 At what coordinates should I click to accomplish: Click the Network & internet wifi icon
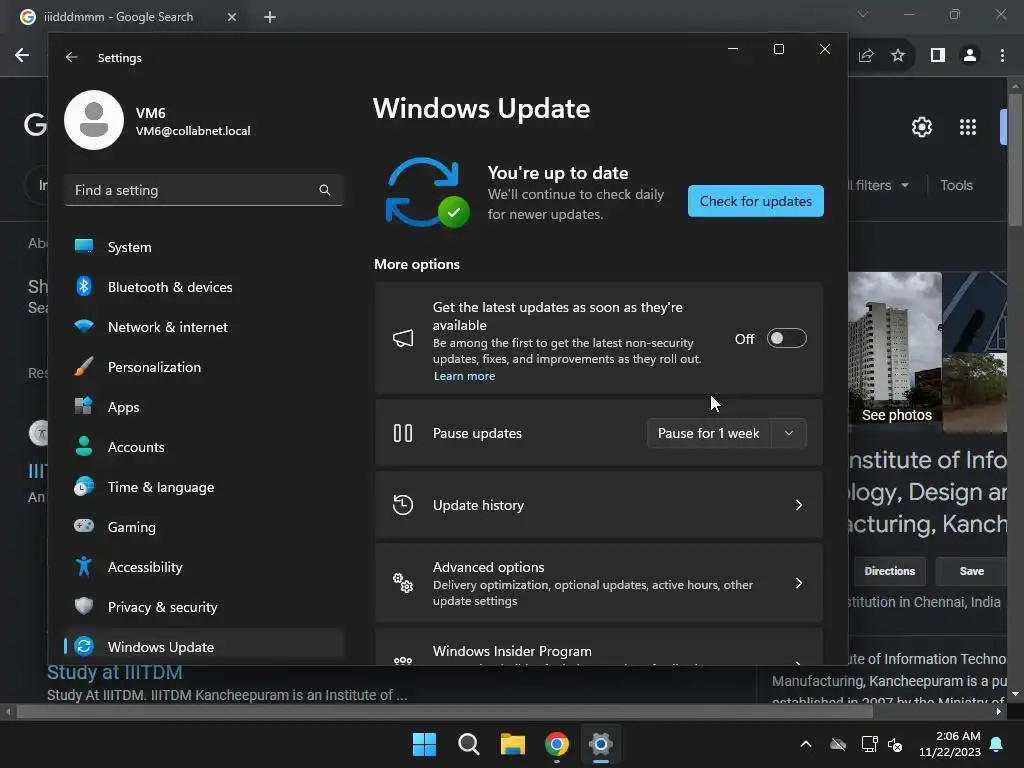(x=84, y=326)
